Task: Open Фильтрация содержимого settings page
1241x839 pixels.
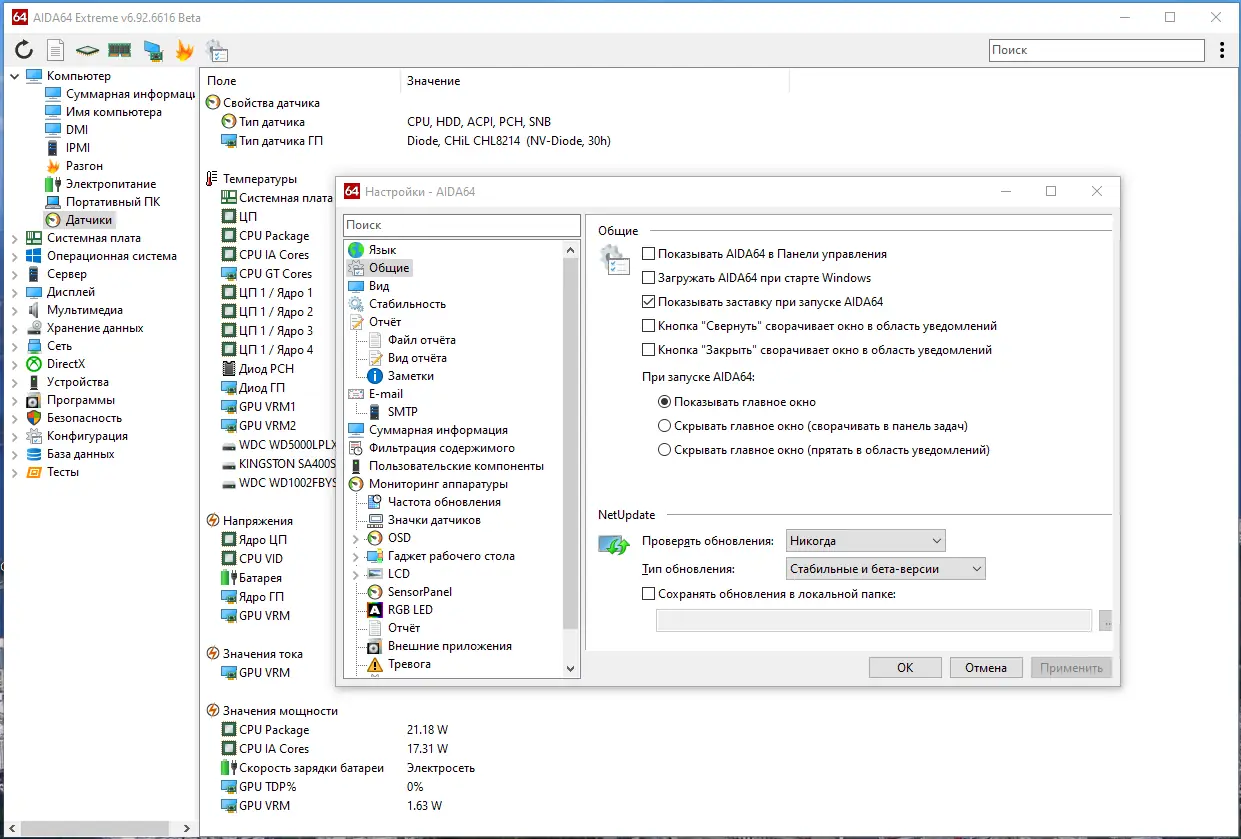Action: [x=442, y=448]
